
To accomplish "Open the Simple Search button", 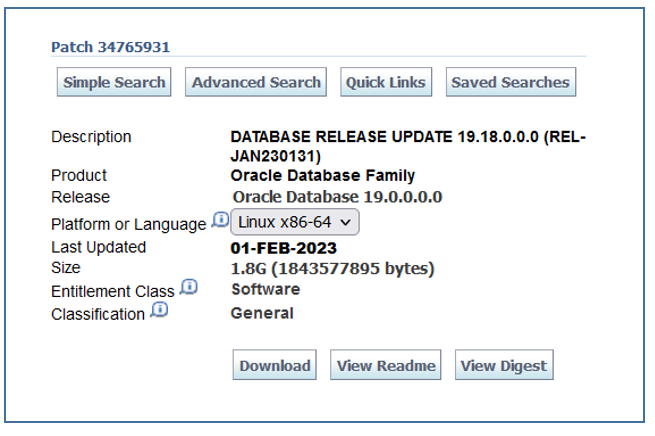I will coord(114,83).
